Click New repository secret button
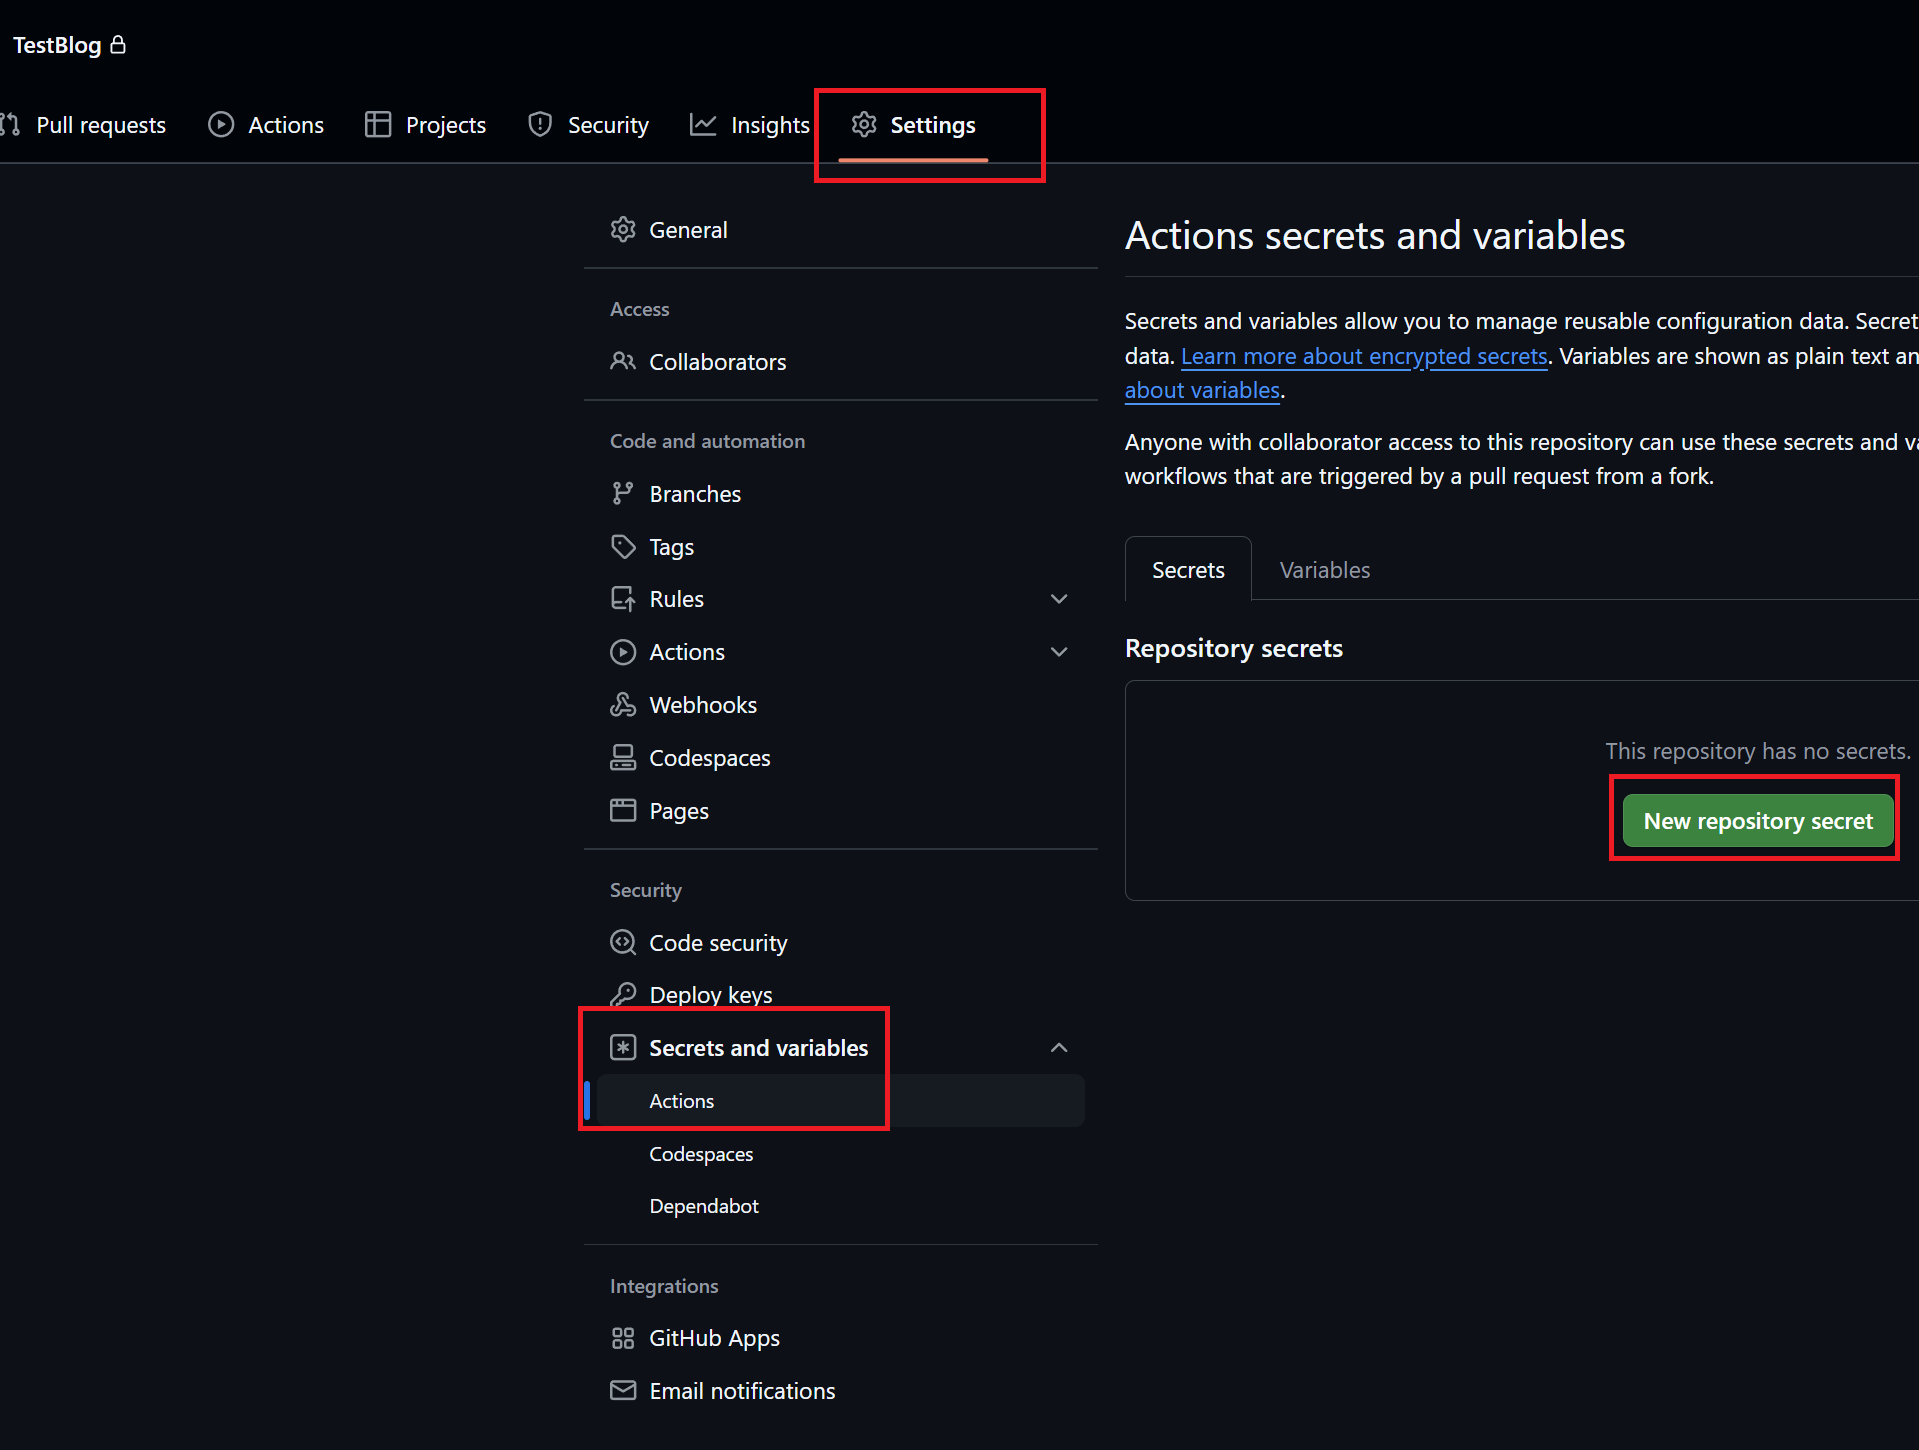1919x1450 pixels. [1758, 820]
